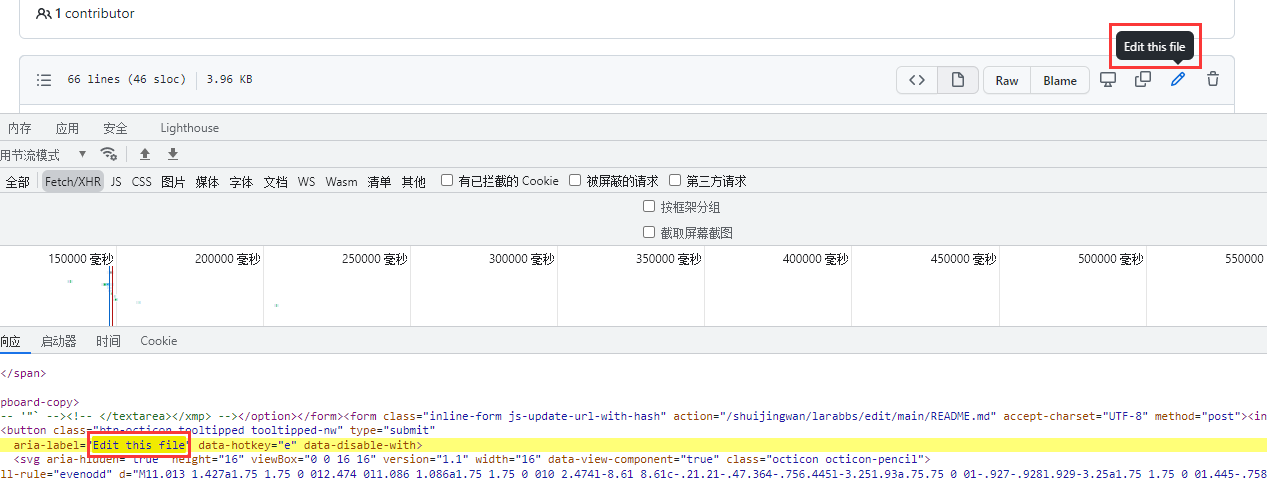Delete this file via trash icon
The image size is (1267, 490).
click(x=1213, y=80)
